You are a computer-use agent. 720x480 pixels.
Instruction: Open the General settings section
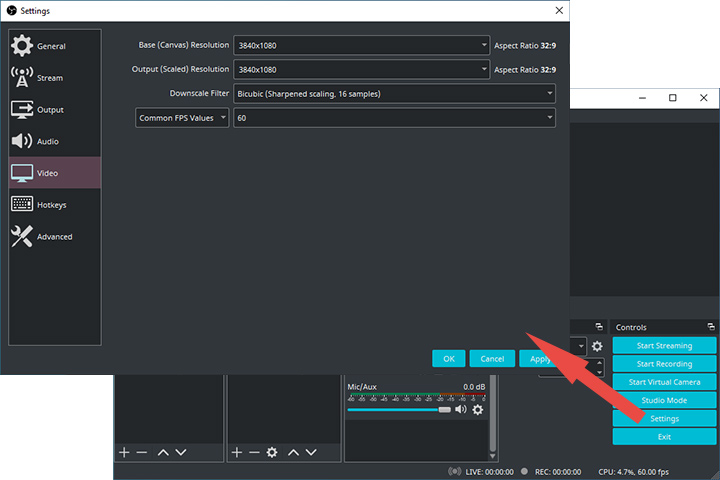50,46
